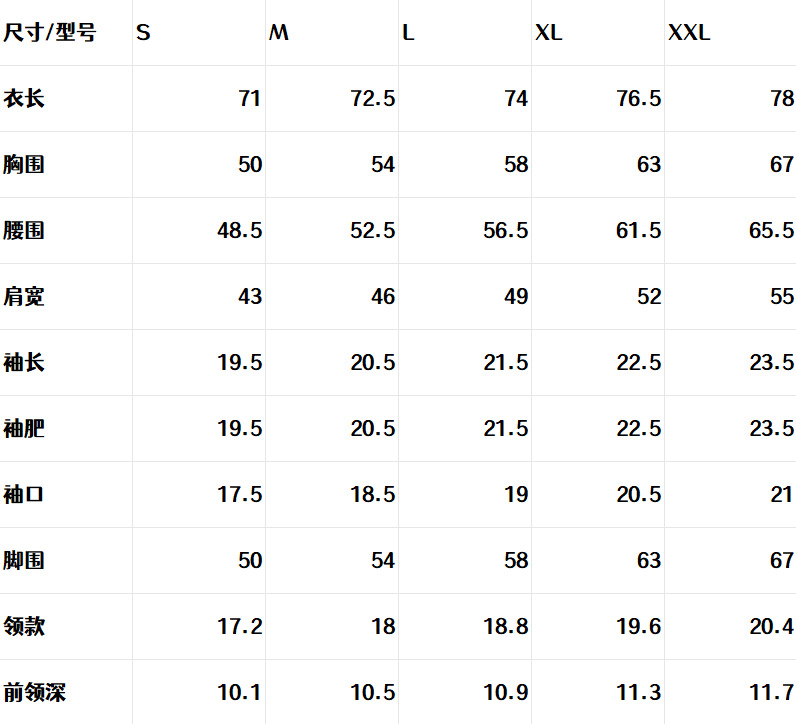796x724 pixels.
Task: Click the 领款 row label
Action: point(24,627)
